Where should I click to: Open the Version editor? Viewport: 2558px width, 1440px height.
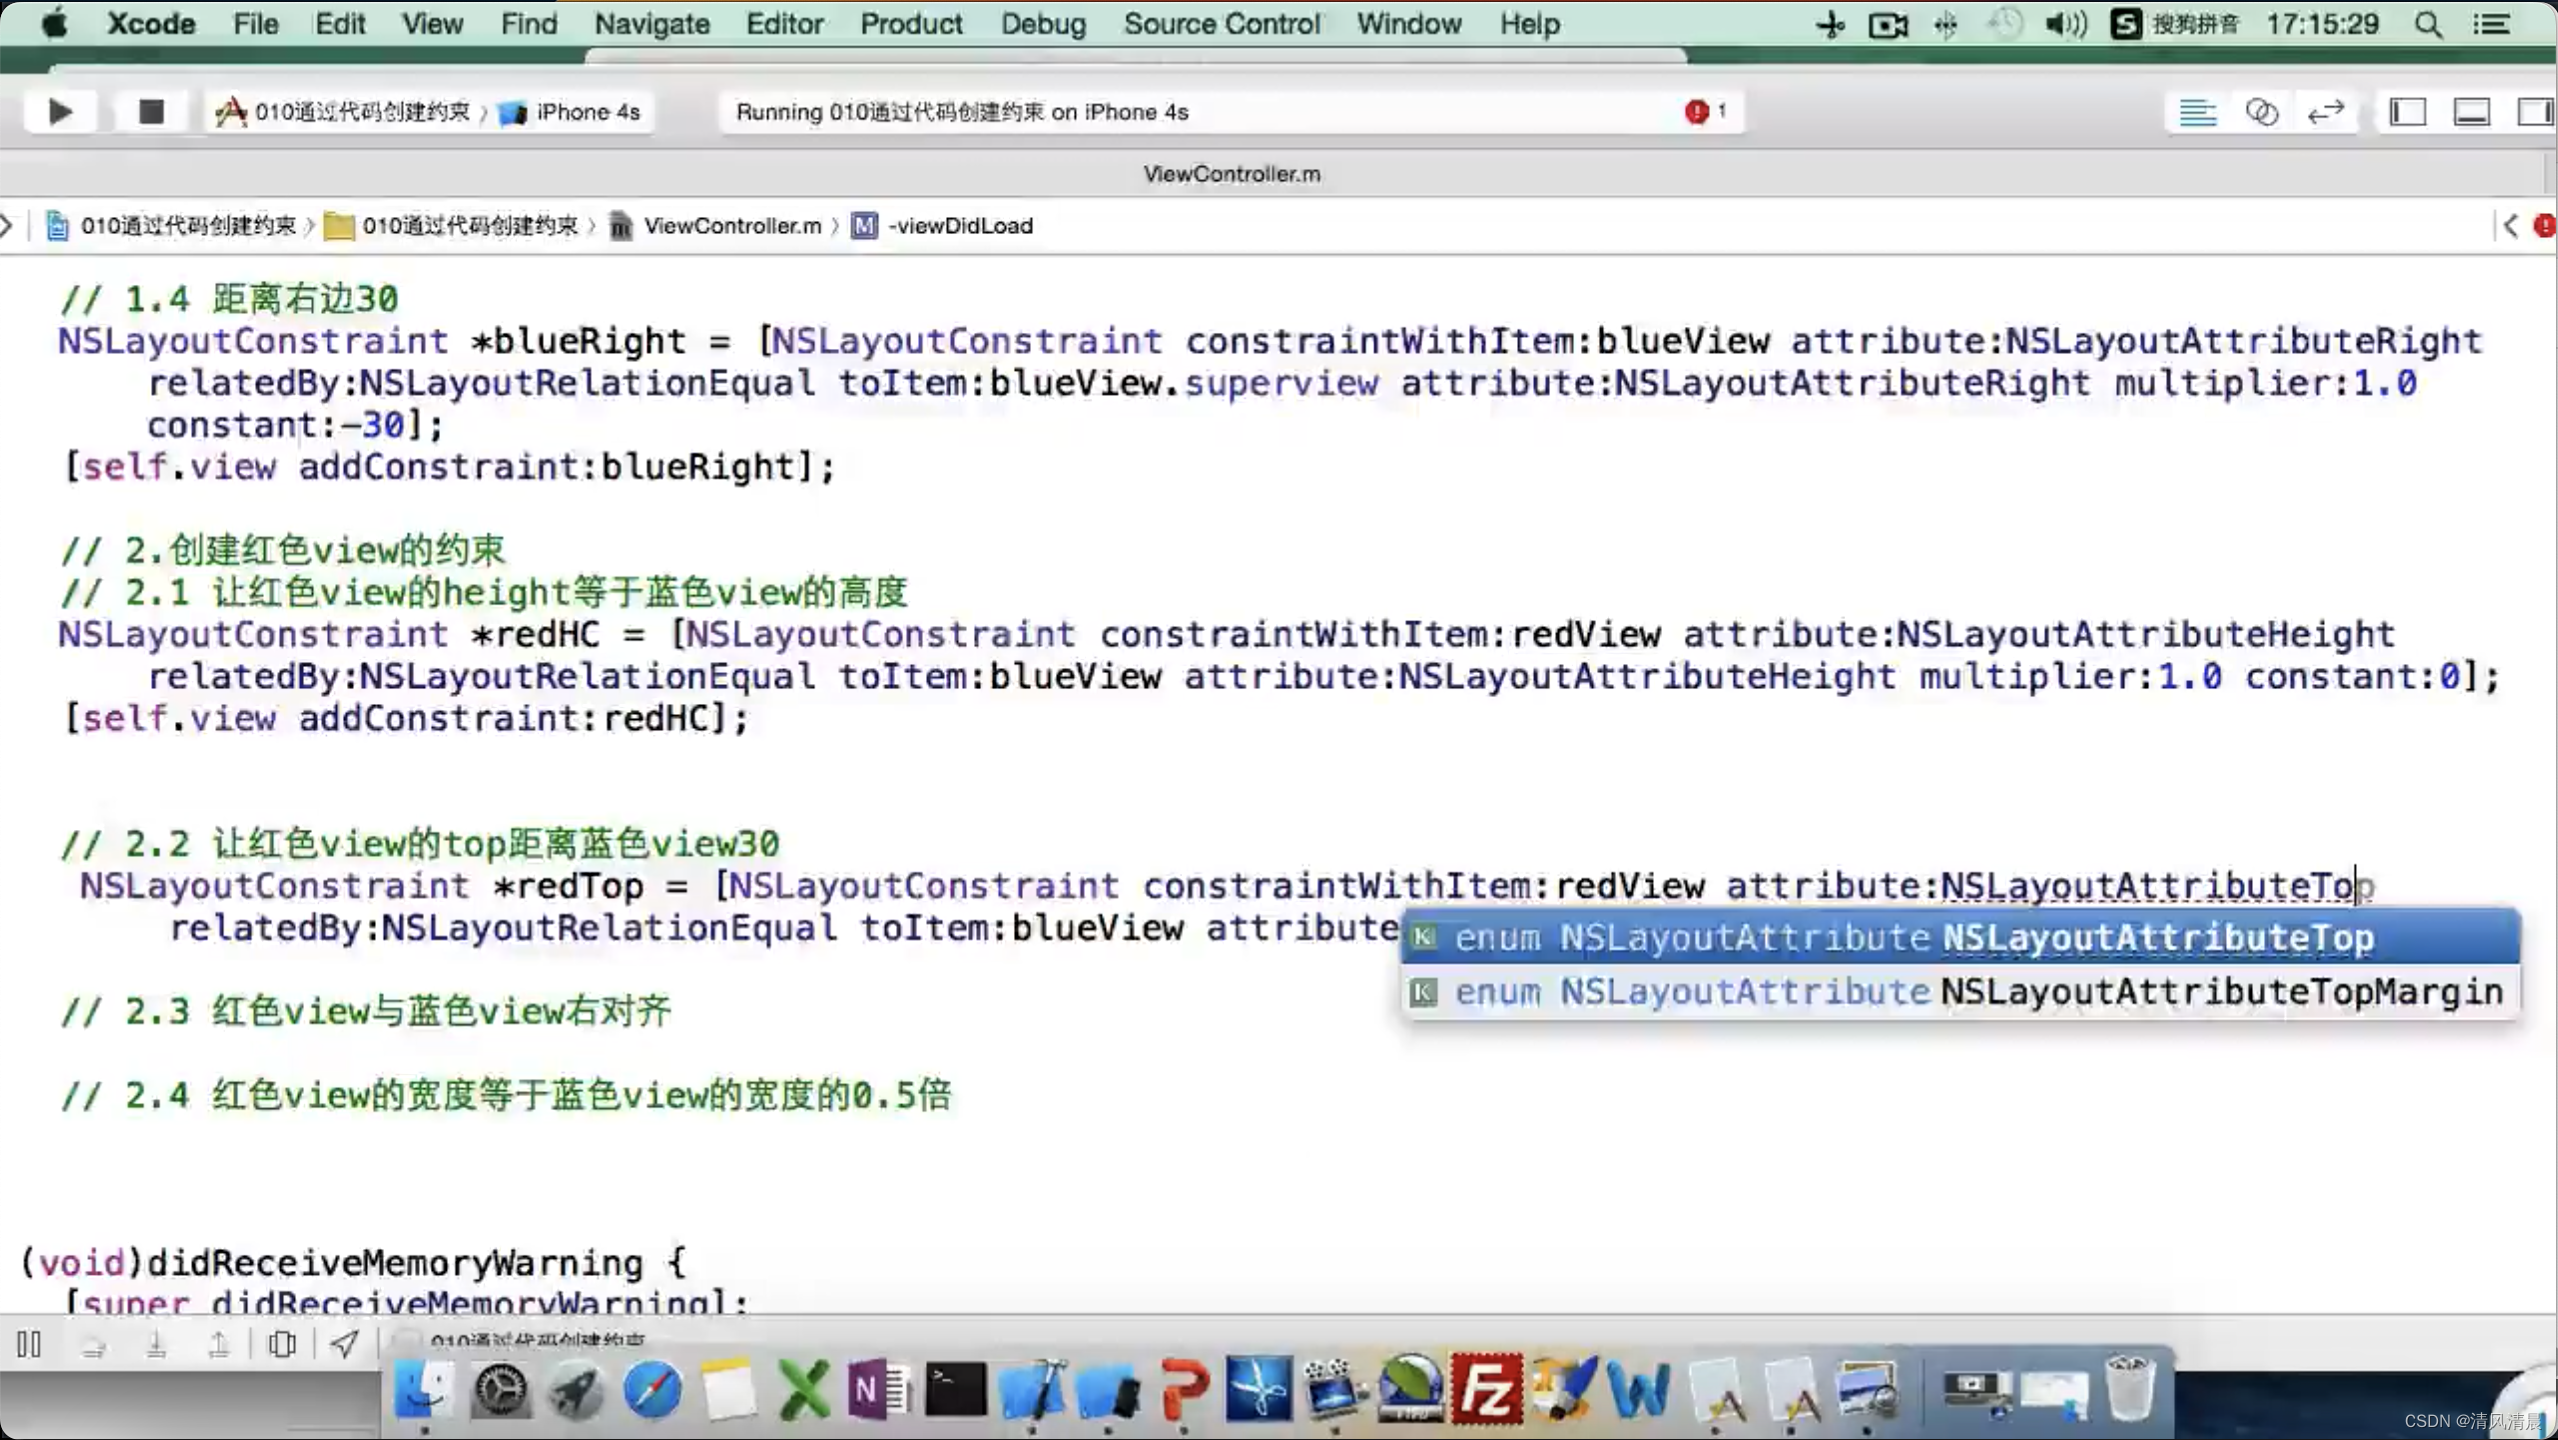coord(2326,112)
